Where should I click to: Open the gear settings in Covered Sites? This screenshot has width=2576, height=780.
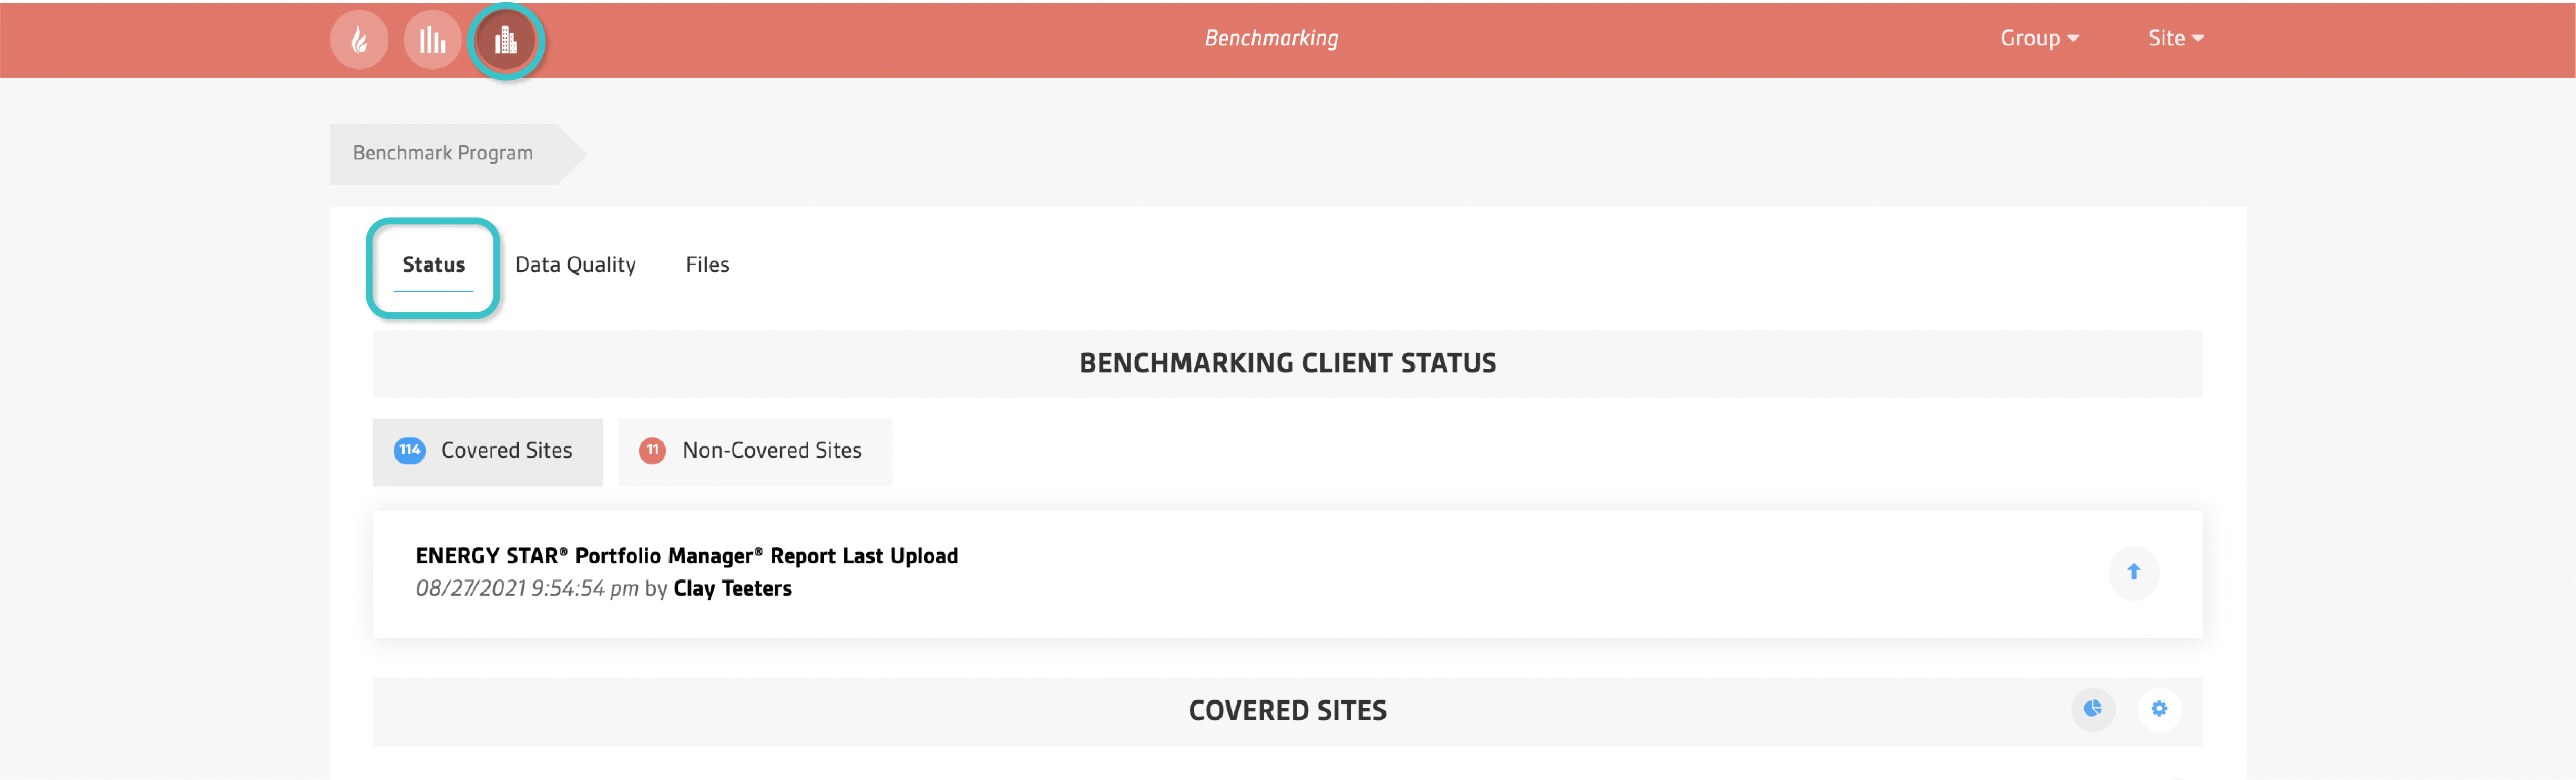(2159, 709)
